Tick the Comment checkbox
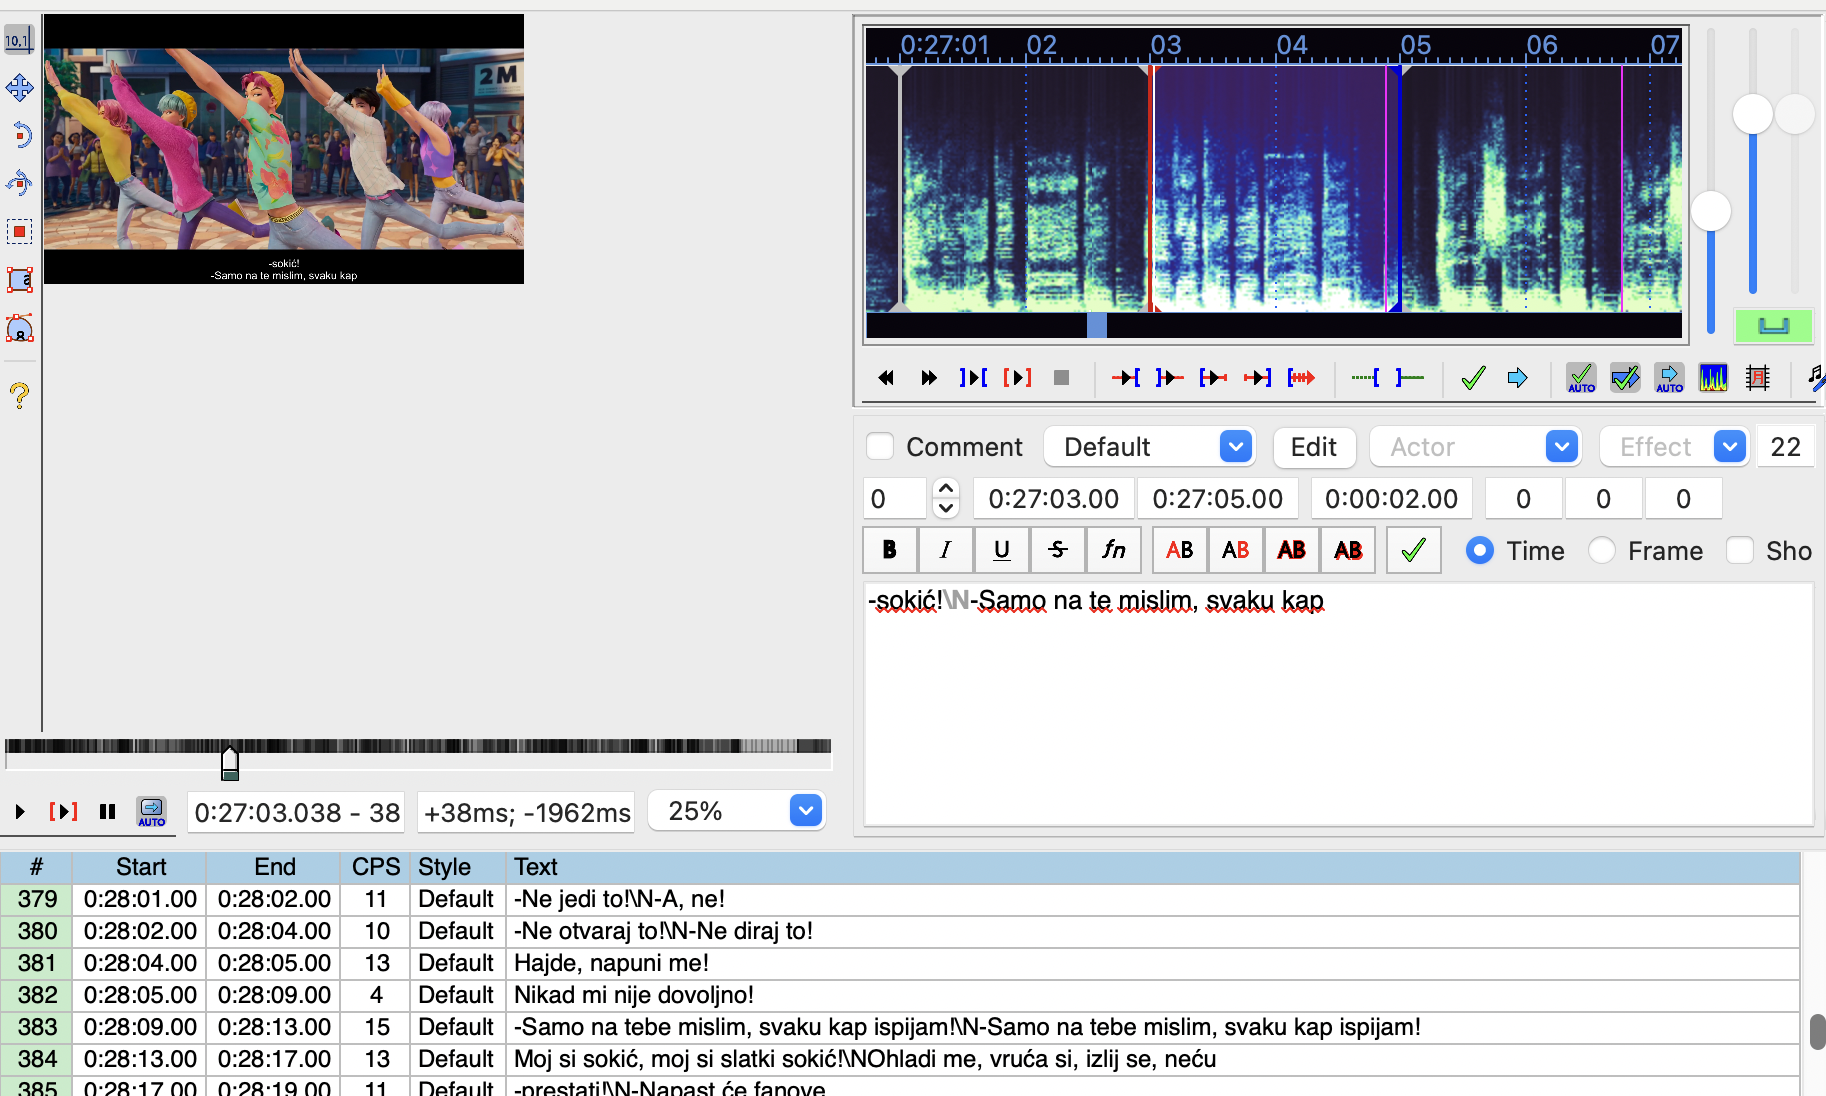The height and width of the screenshot is (1096, 1826). click(x=880, y=446)
